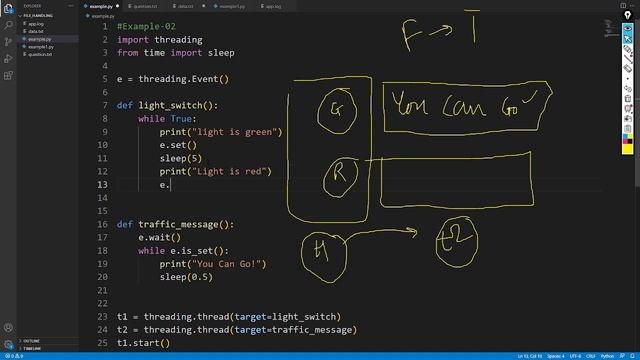Click 'light_switch' in the line 7 definition
The height and width of the screenshot is (360, 640).
170,106
